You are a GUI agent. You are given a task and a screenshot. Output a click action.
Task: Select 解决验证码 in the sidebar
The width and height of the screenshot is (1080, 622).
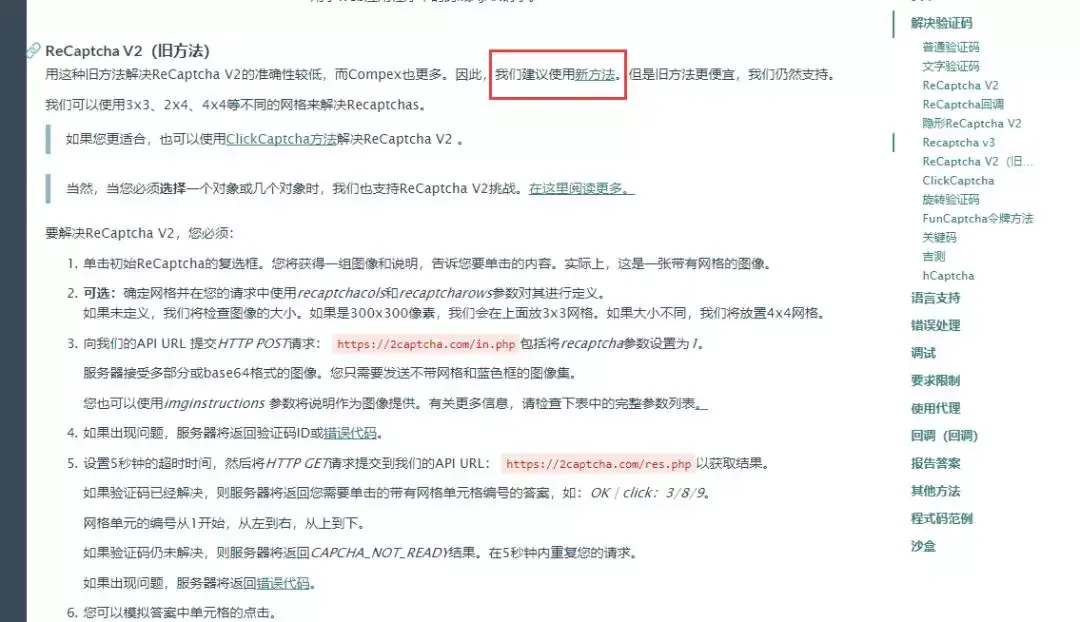coord(941,23)
